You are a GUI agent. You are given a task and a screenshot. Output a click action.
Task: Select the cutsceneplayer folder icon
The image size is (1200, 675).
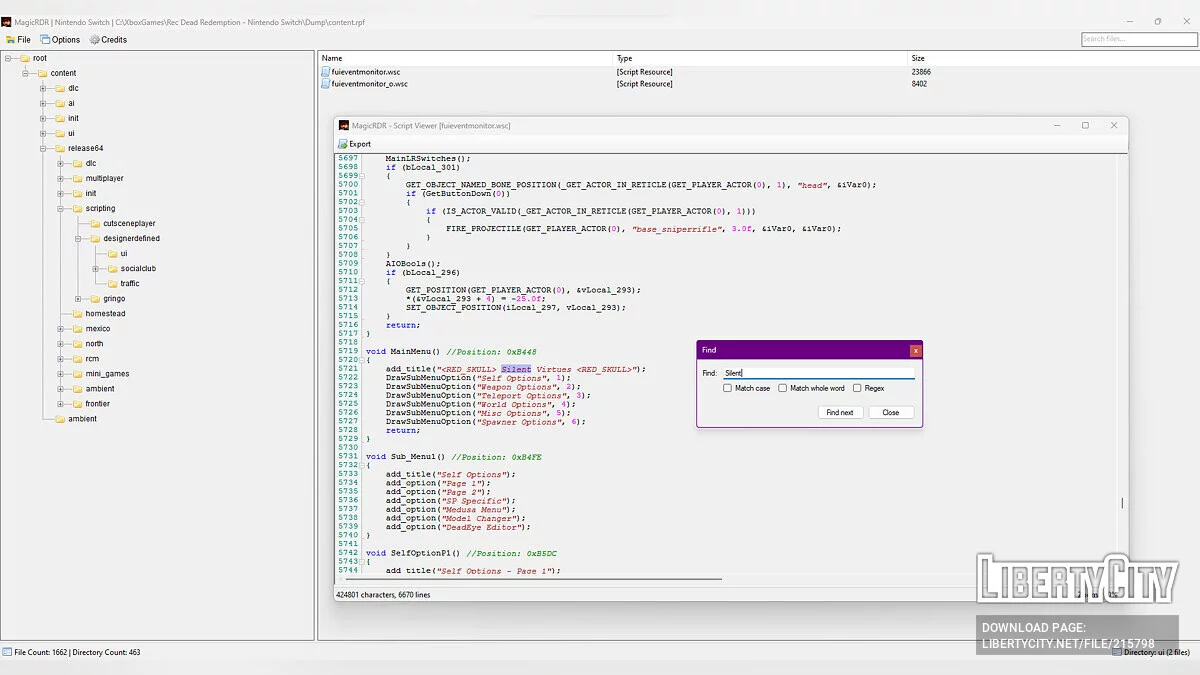(94, 224)
